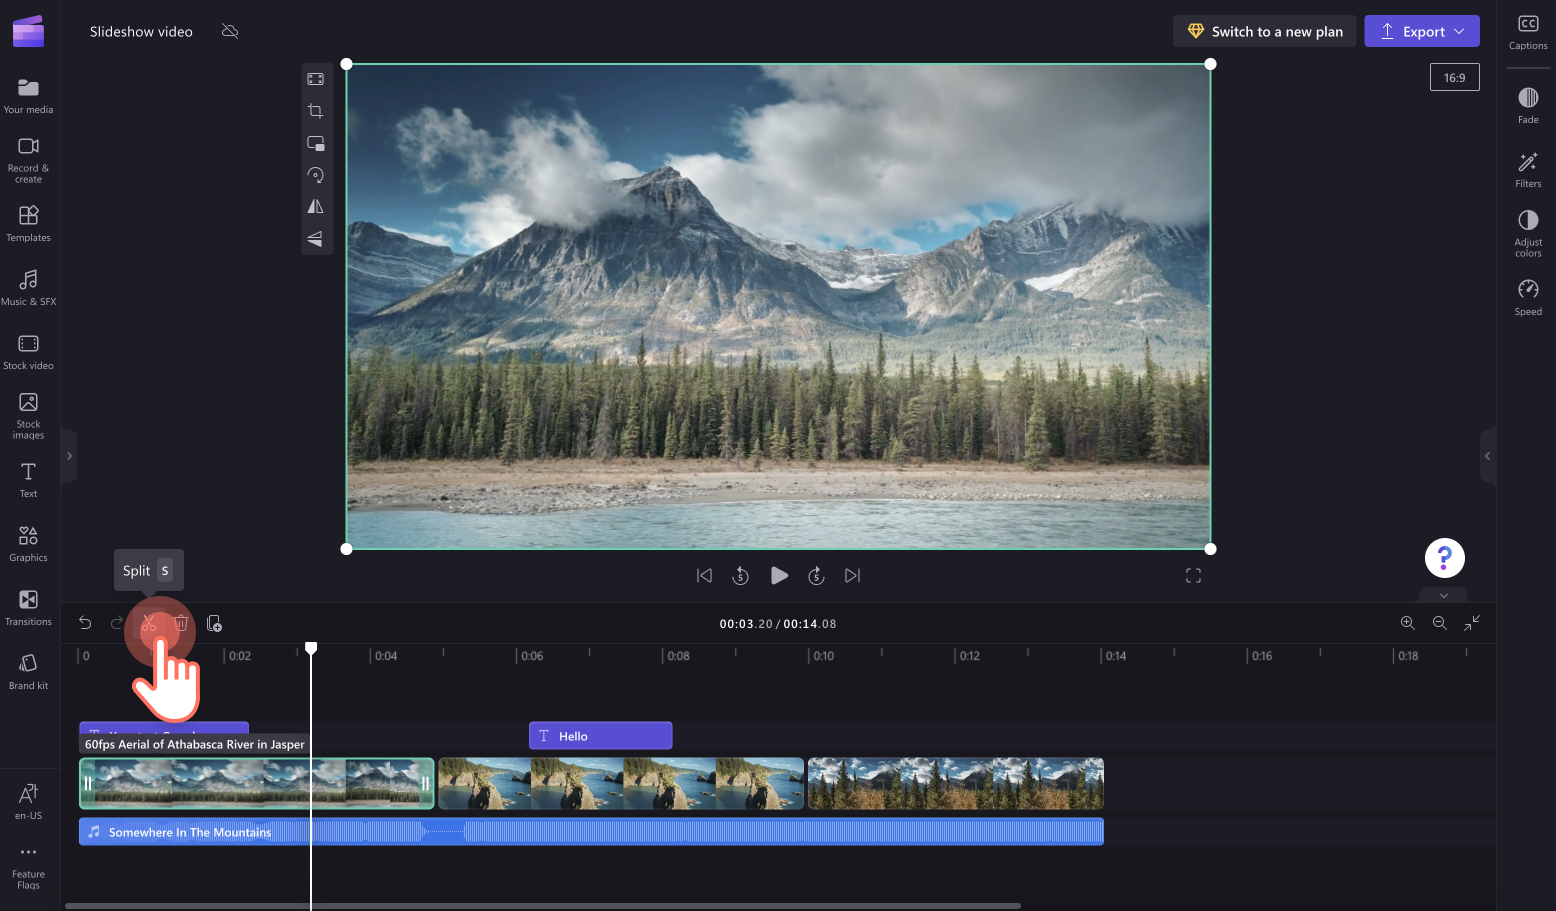This screenshot has height=911, width=1556.
Task: Open the Captions panel
Action: click(x=1527, y=31)
